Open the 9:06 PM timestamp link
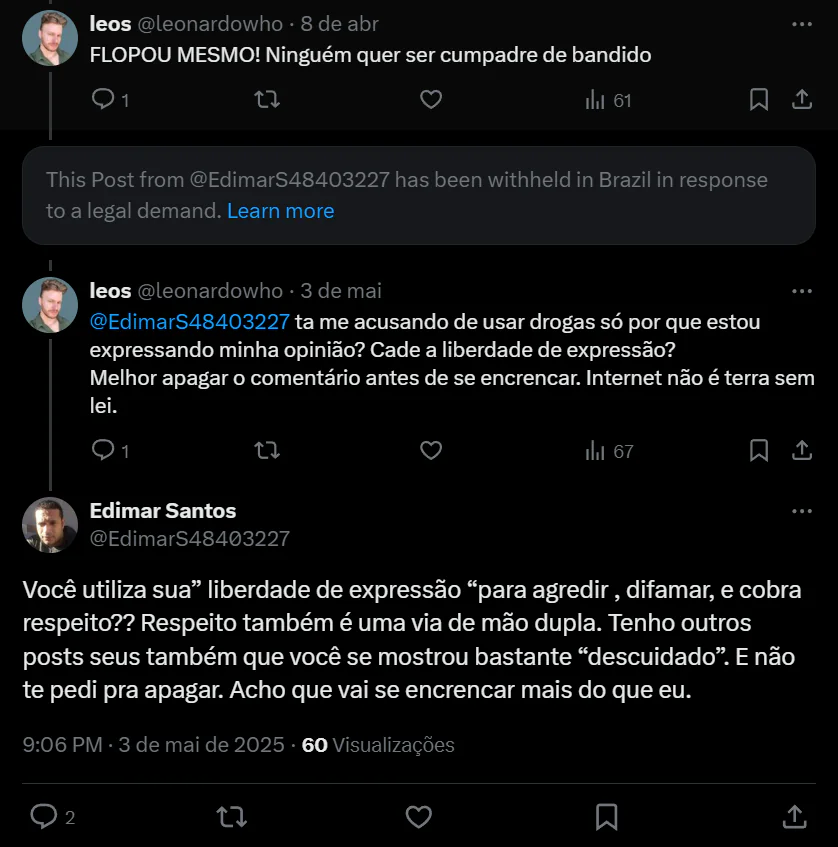 (x=62, y=745)
